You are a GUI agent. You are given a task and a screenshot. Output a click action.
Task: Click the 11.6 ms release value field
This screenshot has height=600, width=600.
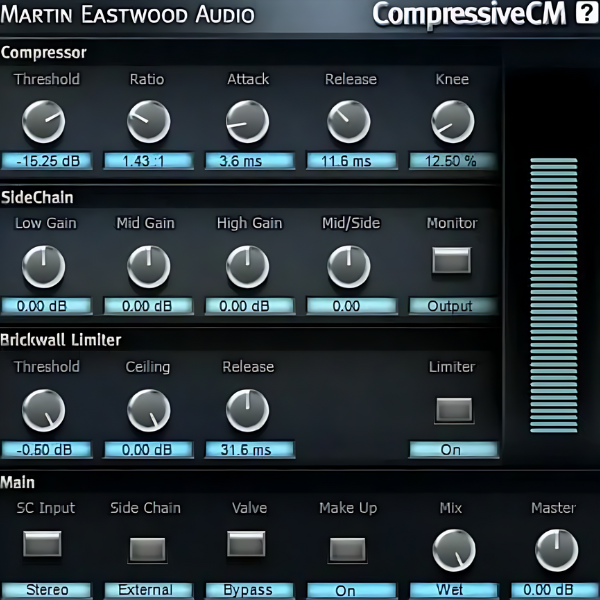pyautogui.click(x=351, y=161)
